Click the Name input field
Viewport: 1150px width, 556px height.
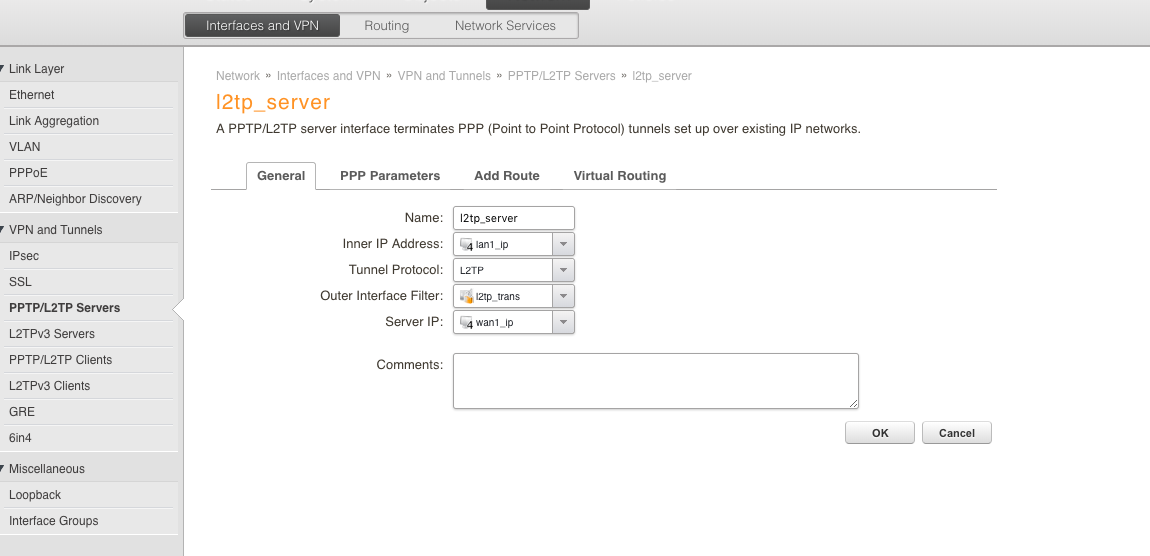pos(514,218)
